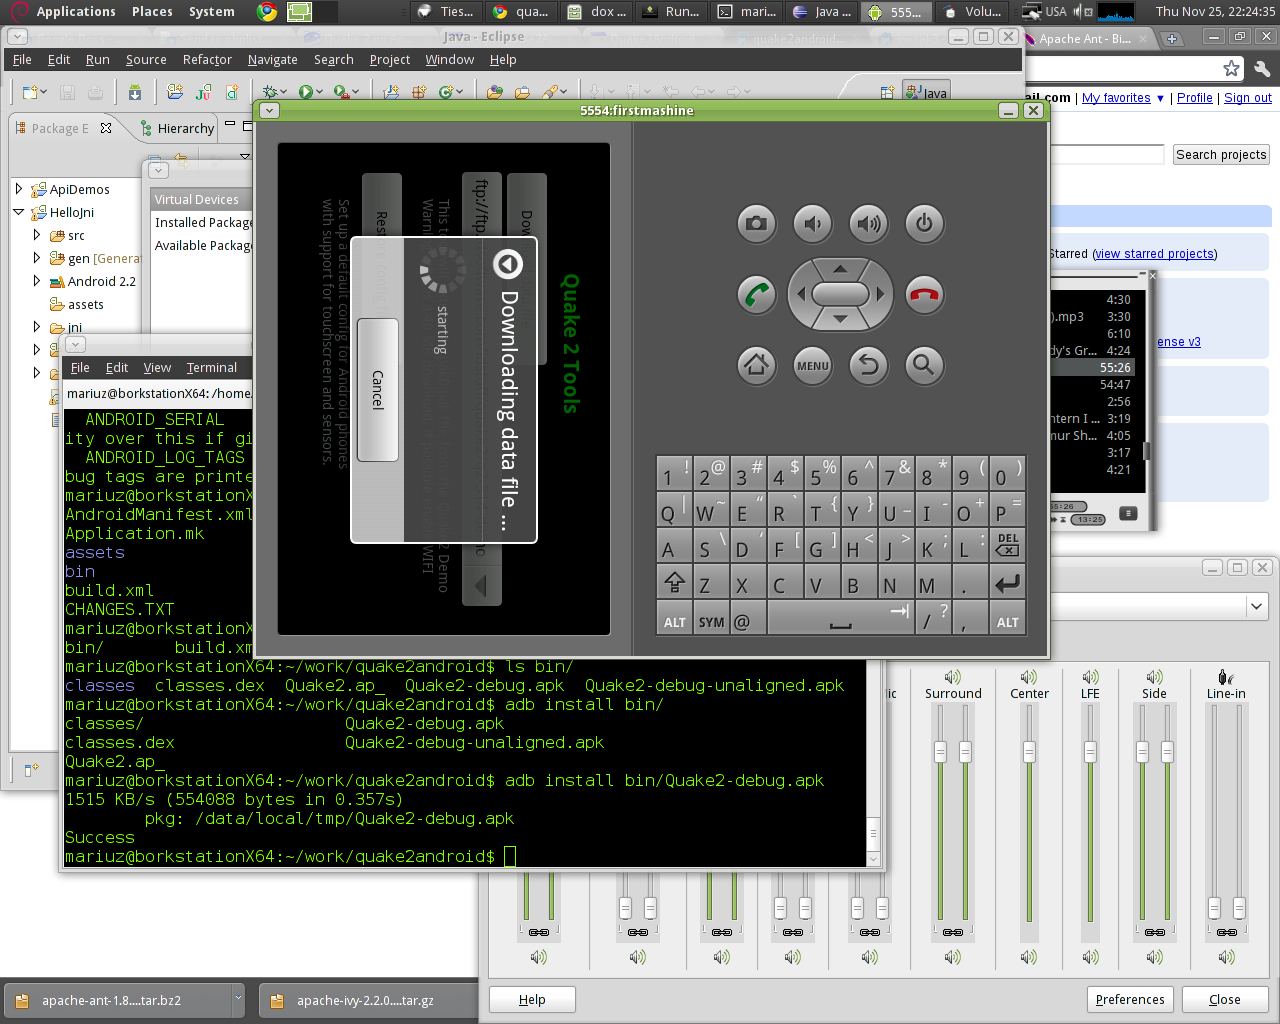Screen dimensions: 1280x1024
Task: Expand the ApiDemos project tree
Action: pyautogui.click(x=19, y=188)
